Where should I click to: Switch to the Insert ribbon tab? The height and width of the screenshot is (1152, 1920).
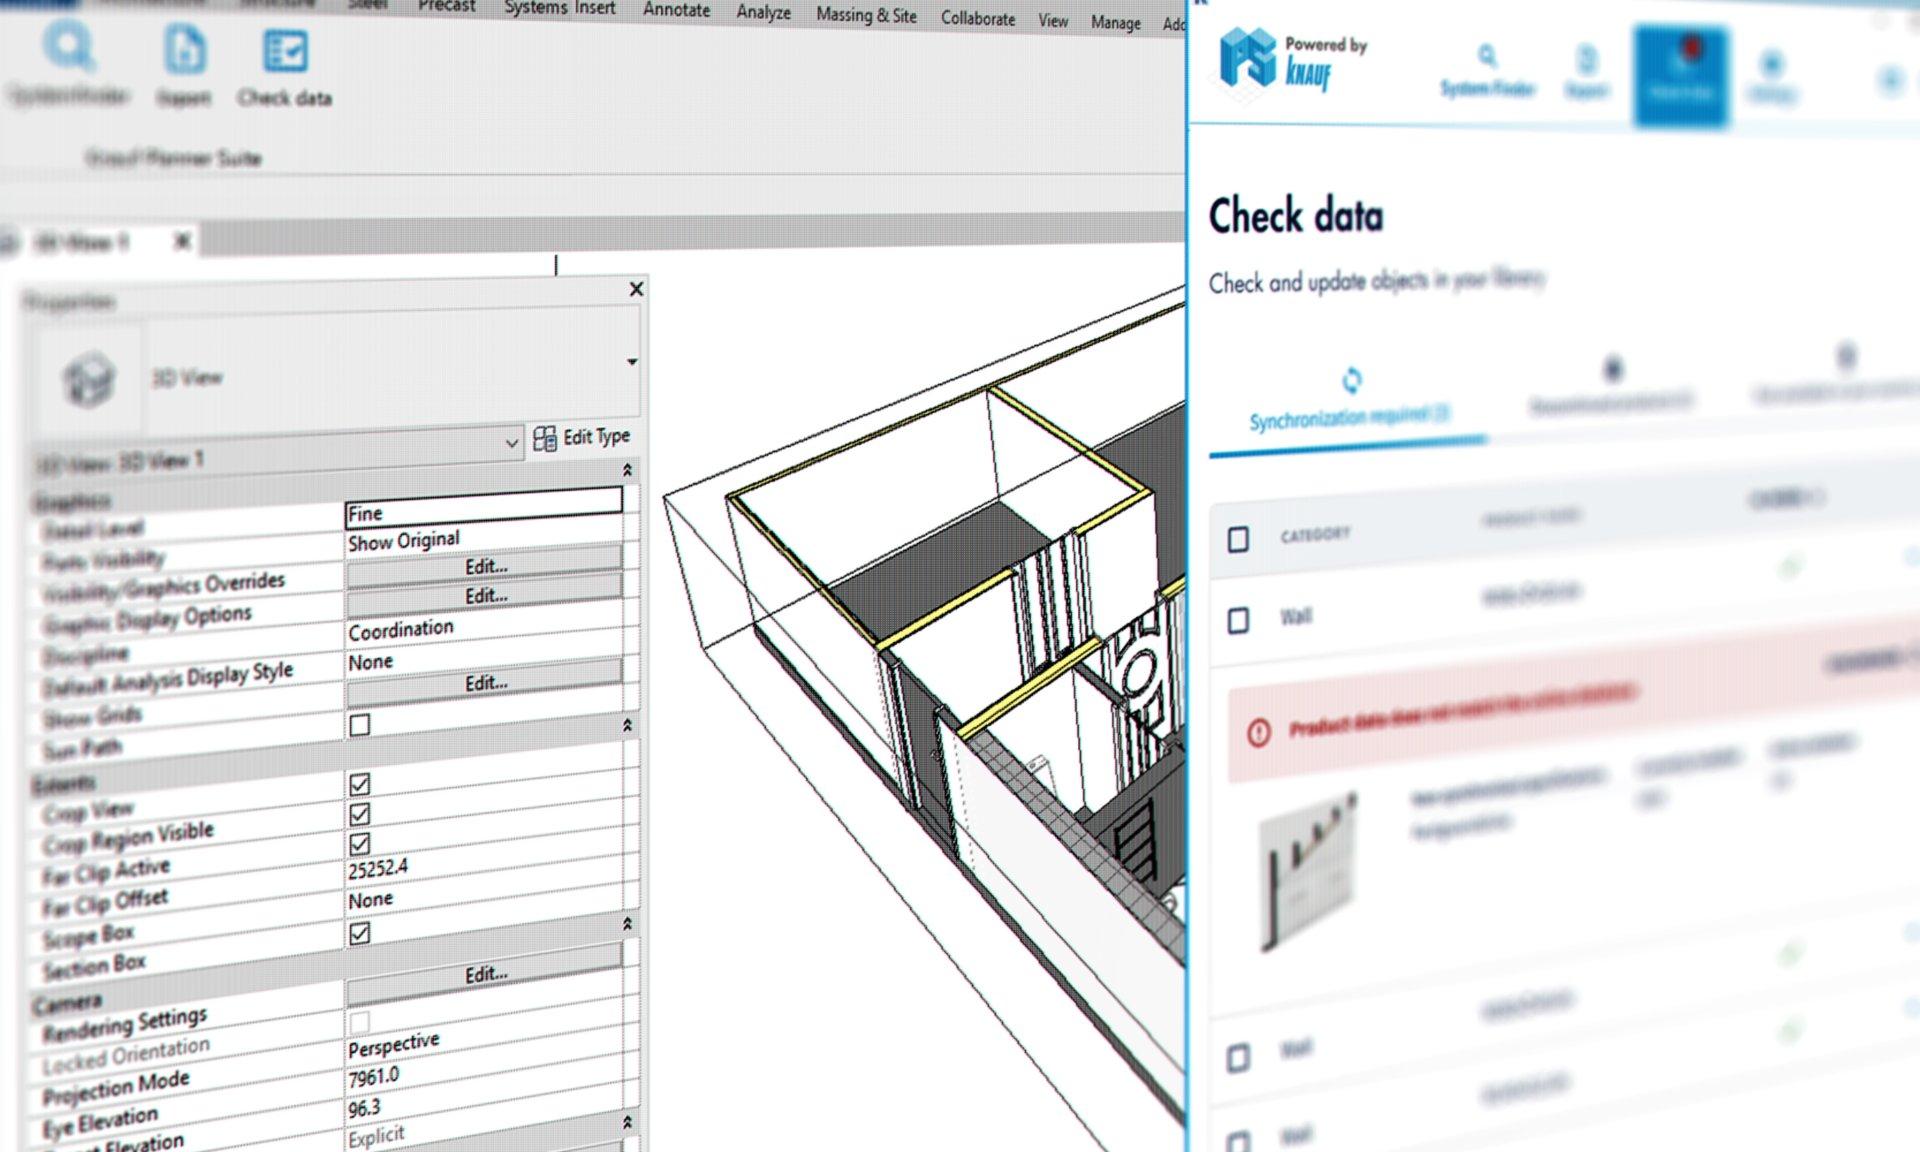tap(595, 9)
